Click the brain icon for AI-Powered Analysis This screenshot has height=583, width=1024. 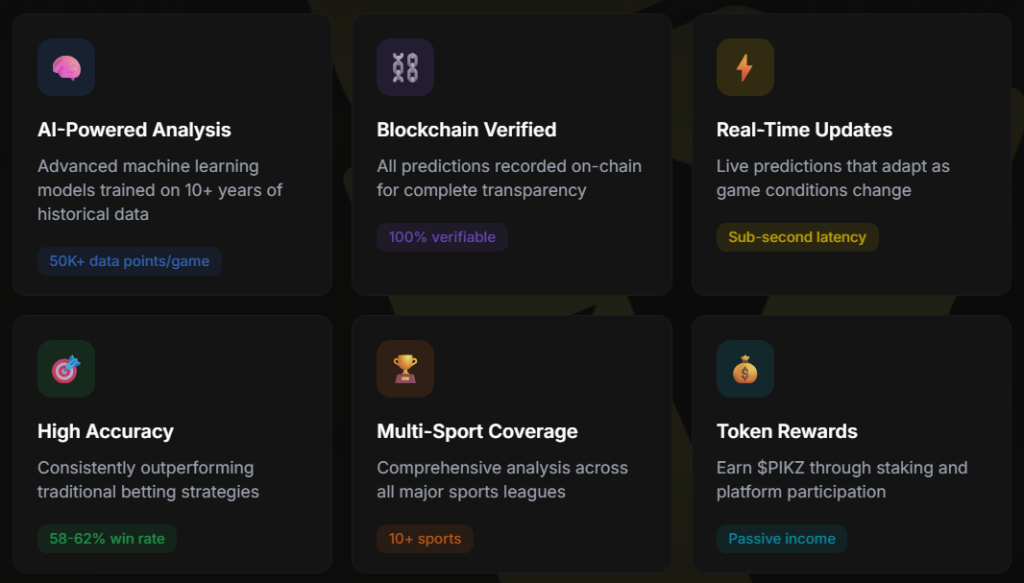point(66,67)
